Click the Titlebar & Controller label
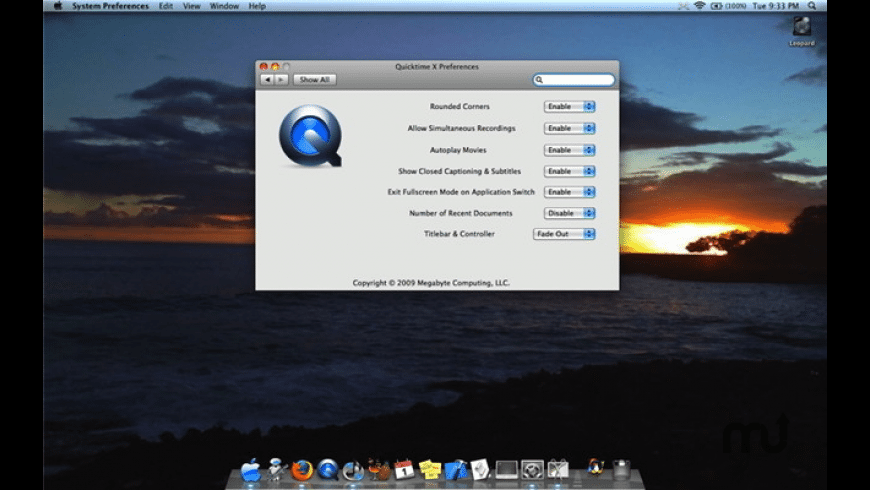Image resolution: width=870 pixels, height=490 pixels. click(x=459, y=234)
